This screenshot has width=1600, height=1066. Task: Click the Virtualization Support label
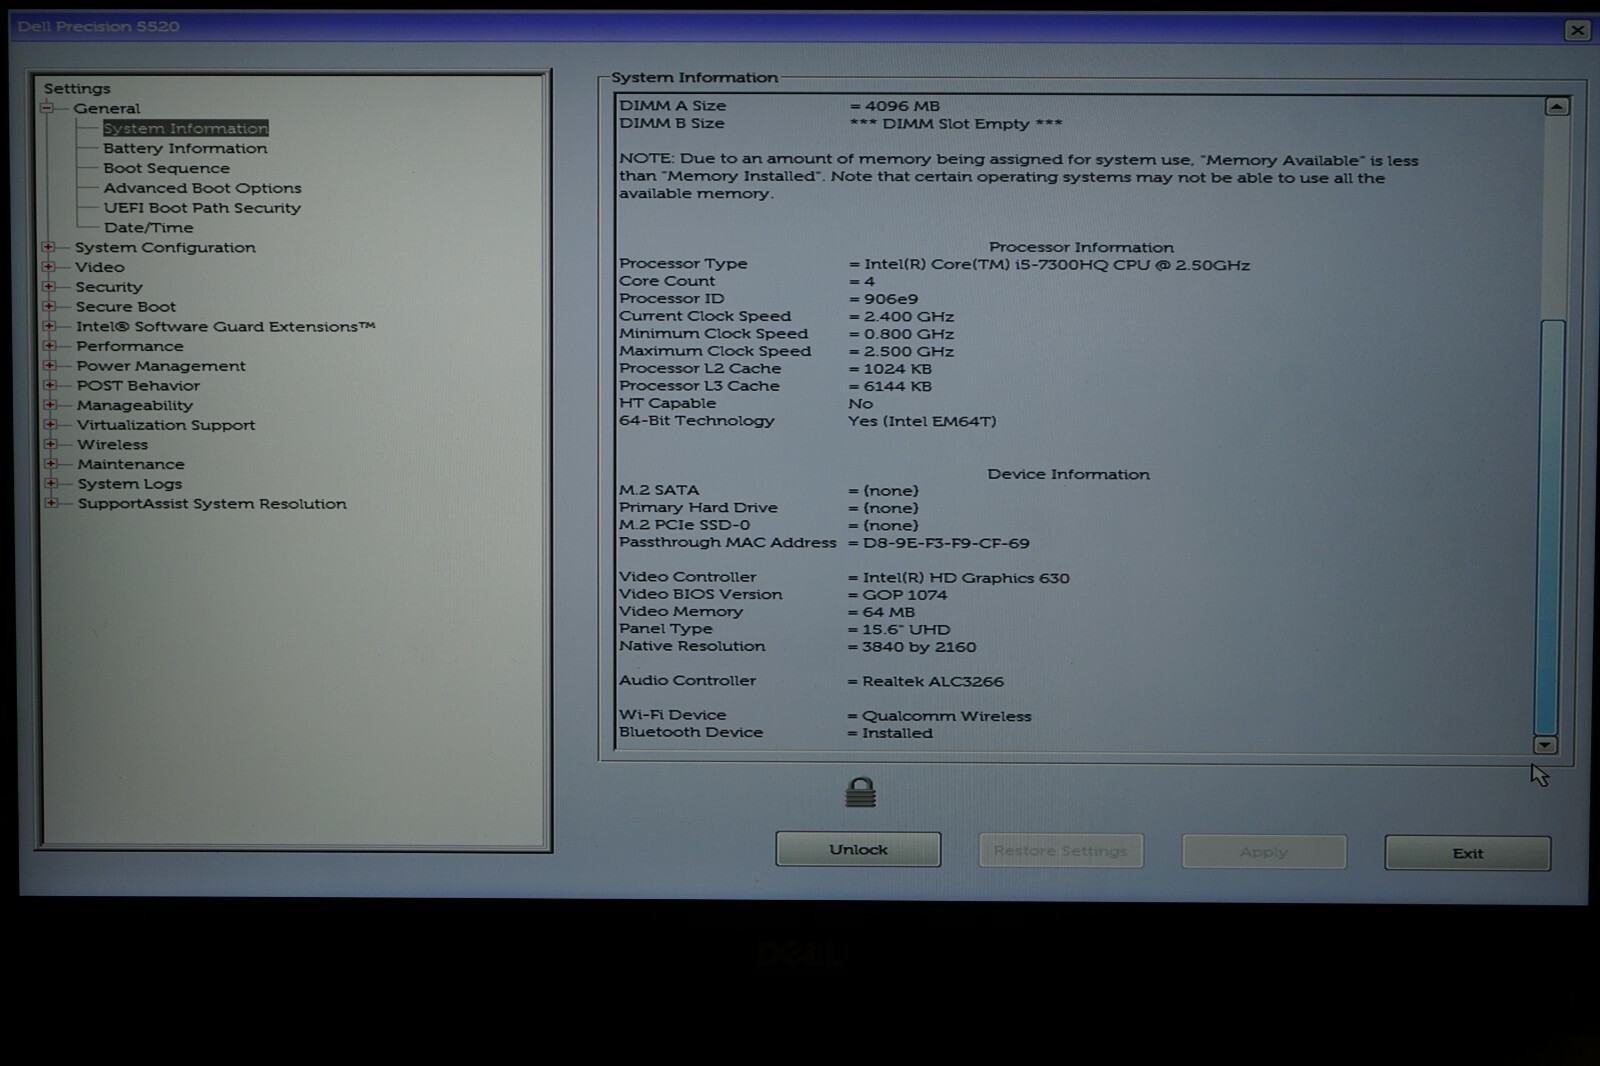166,425
